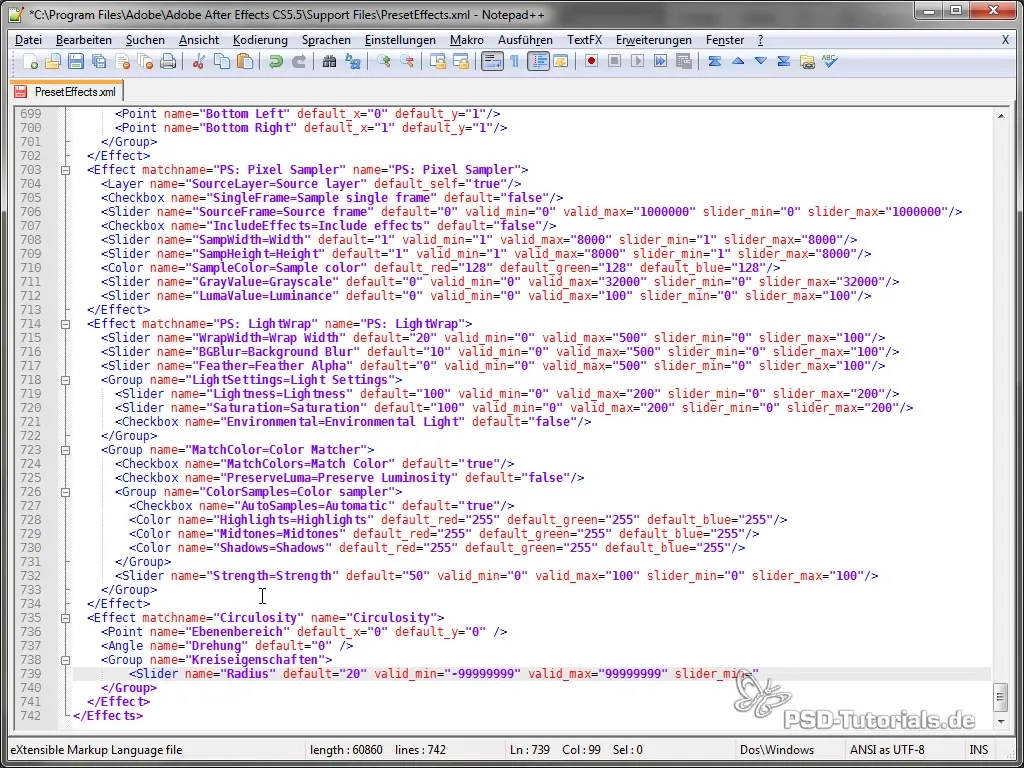The width and height of the screenshot is (1024, 768).
Task: Open the Makro menu
Action: click(x=467, y=40)
